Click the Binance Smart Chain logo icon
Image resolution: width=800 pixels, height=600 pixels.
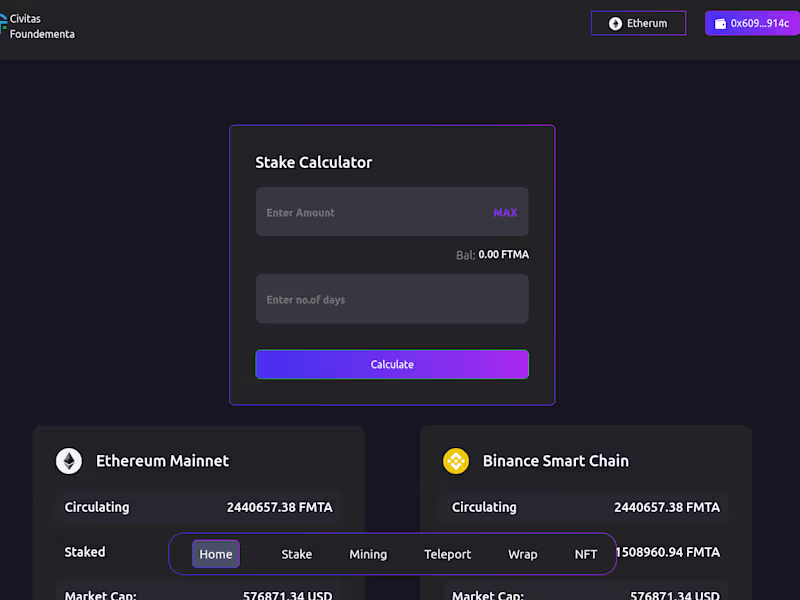pos(455,461)
